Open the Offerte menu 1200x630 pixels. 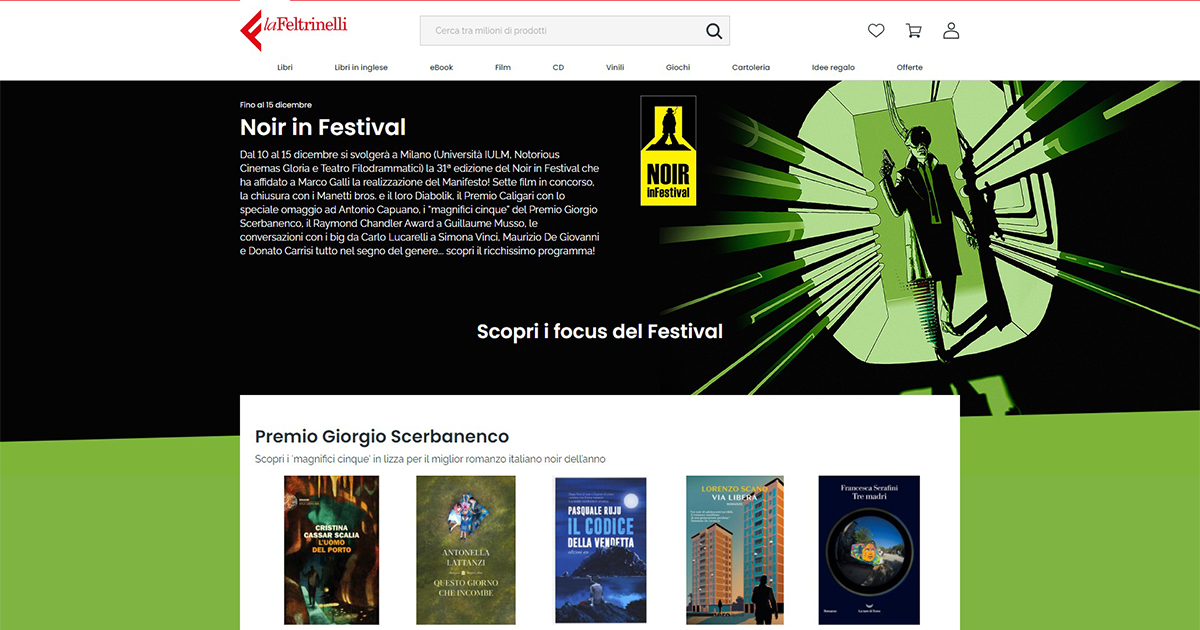coord(910,68)
